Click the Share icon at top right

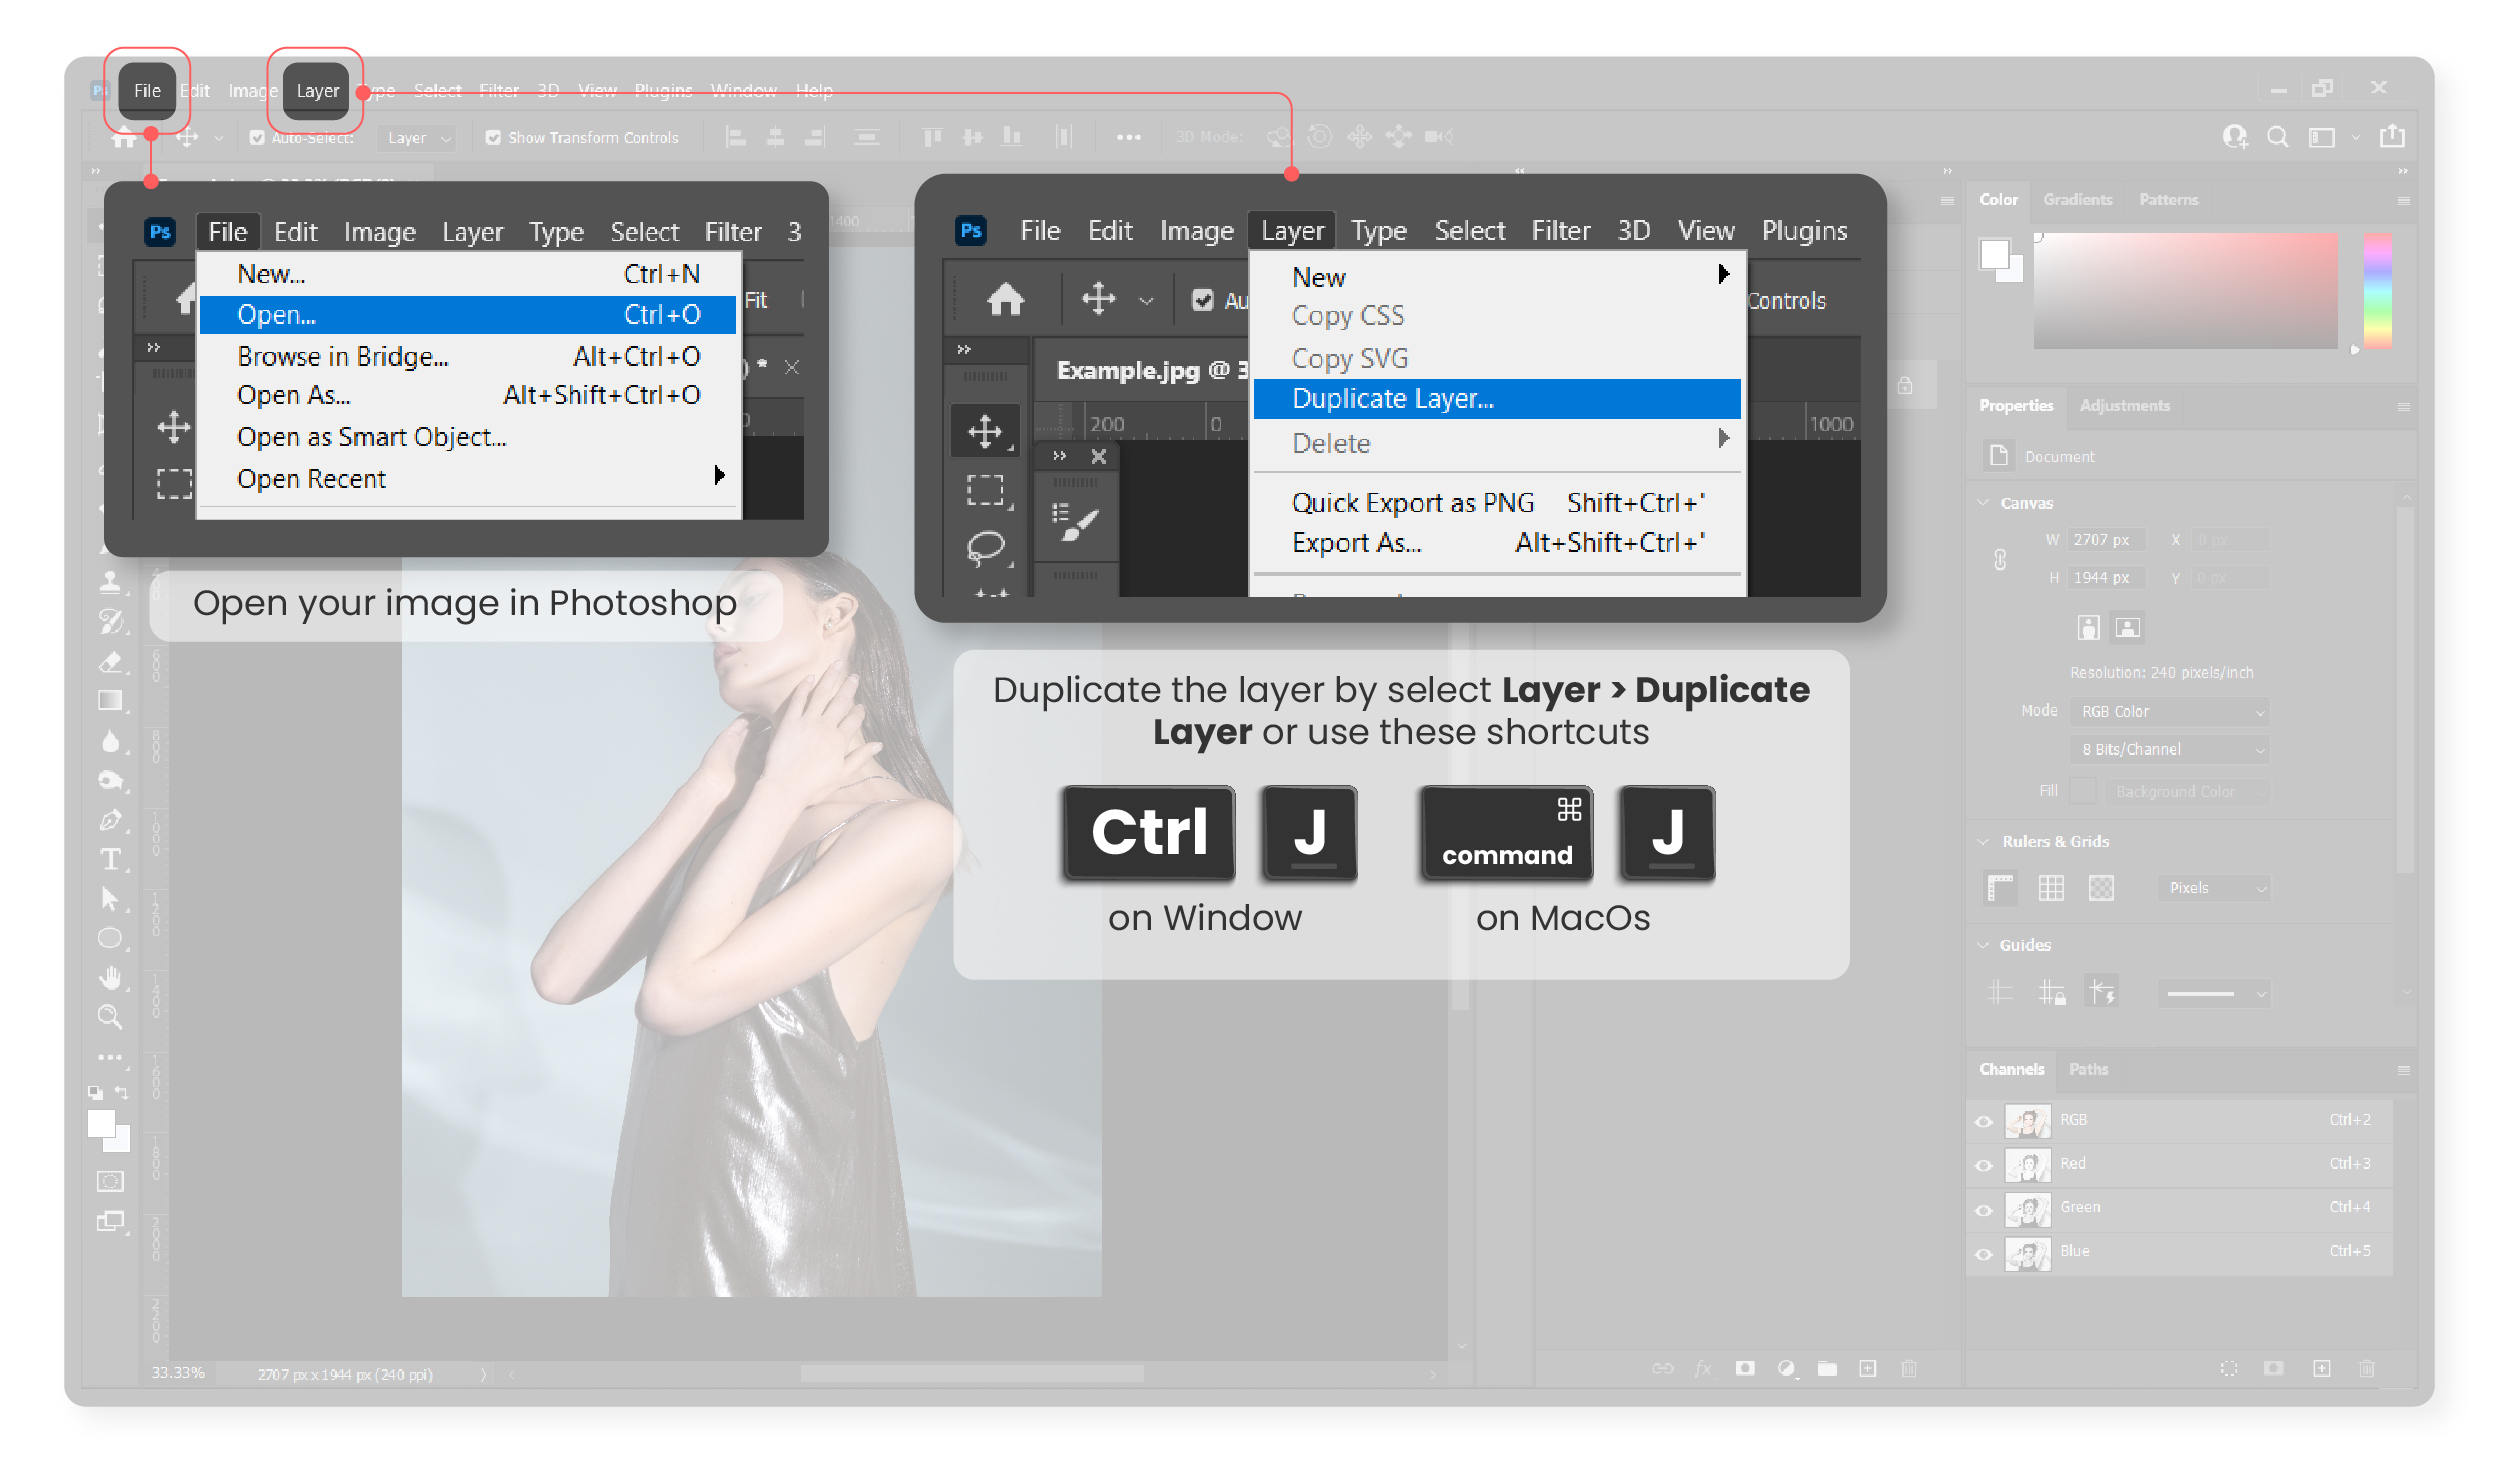pos(2392,136)
